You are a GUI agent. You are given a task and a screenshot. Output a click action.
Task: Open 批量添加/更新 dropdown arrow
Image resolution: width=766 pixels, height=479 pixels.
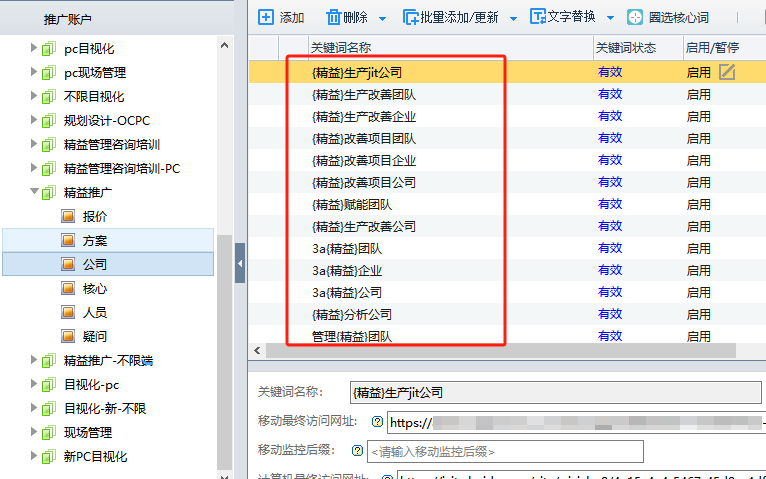(x=513, y=19)
